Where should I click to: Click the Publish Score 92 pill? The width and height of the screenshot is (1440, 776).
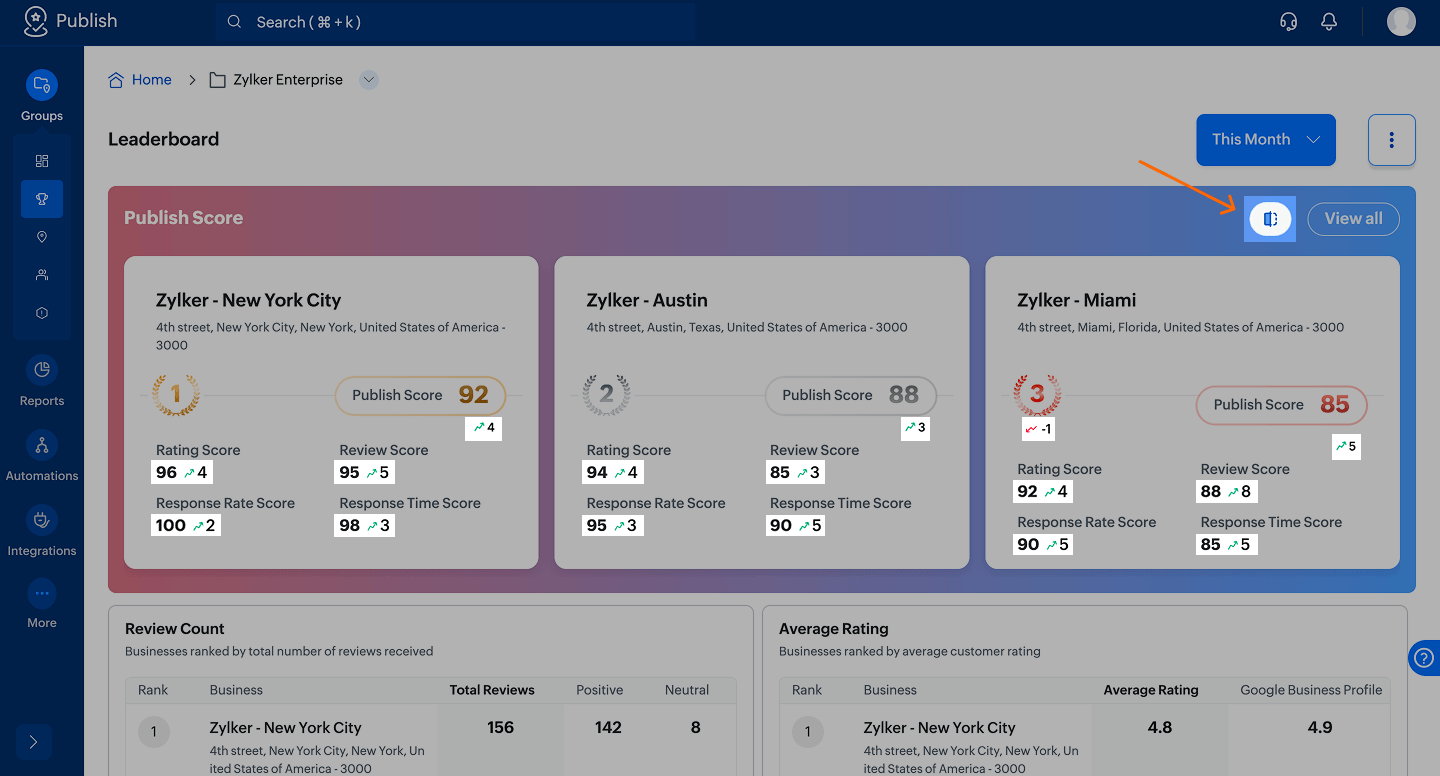coord(420,395)
